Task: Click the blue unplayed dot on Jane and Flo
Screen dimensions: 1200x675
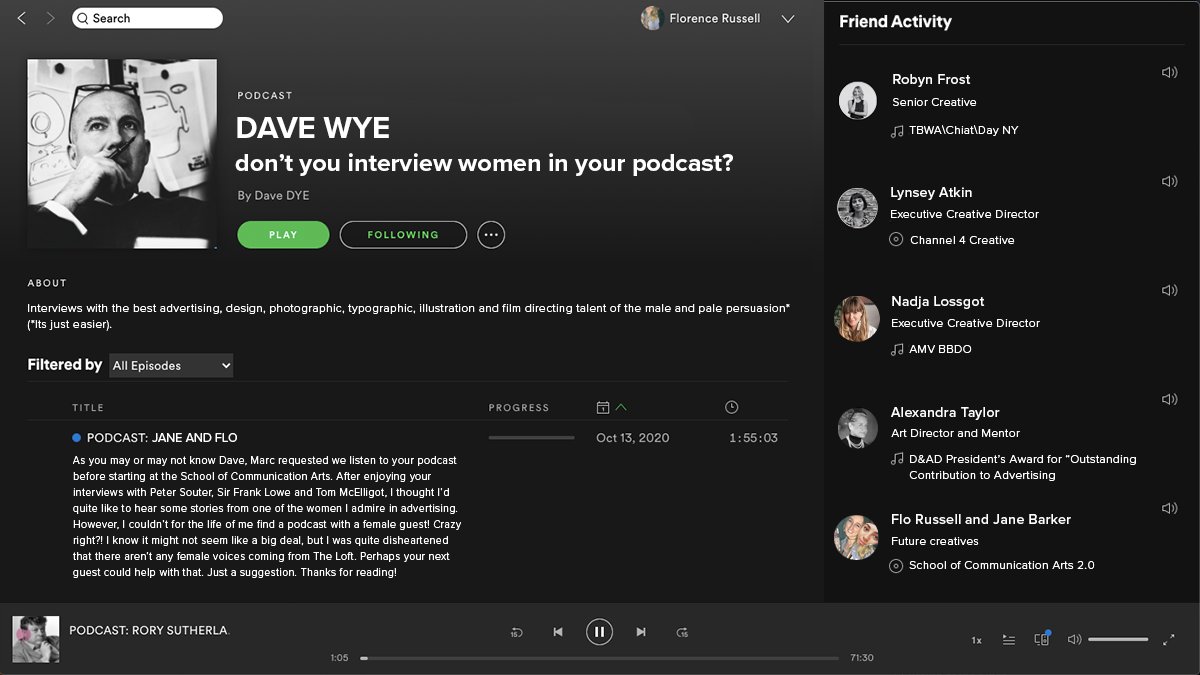Action: 77,438
